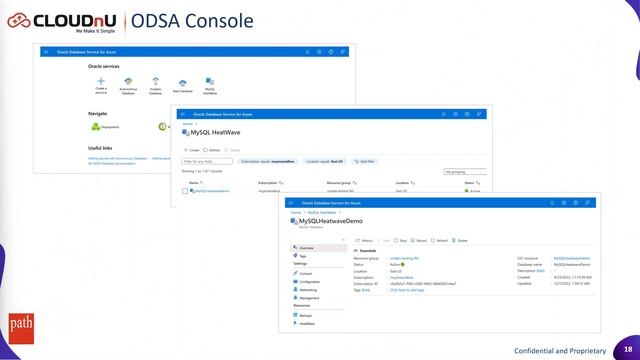Image resolution: width=640 pixels, height=360 pixels.
Task: Open settings gear in the MySQL HeatWave list window
Action: coord(456,114)
